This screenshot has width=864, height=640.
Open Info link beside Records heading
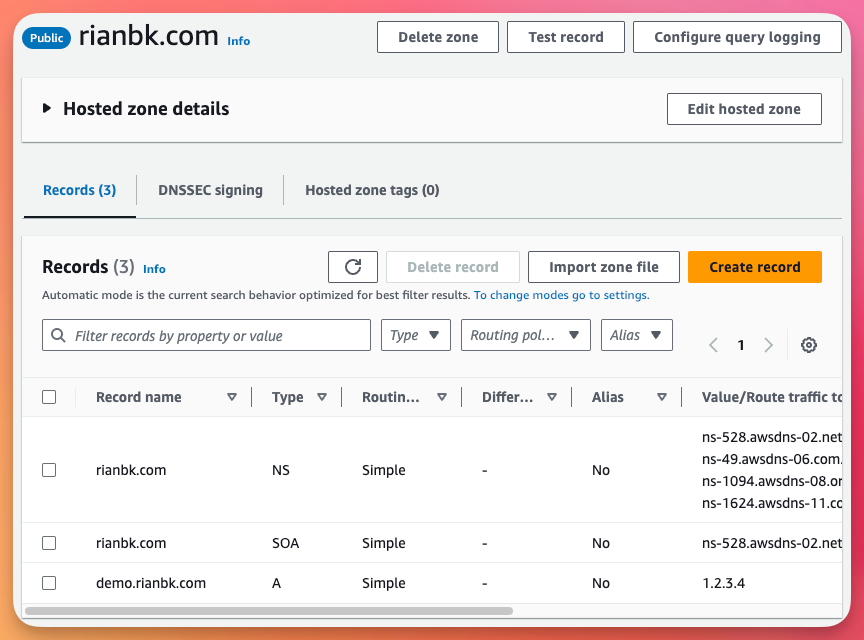coord(154,269)
